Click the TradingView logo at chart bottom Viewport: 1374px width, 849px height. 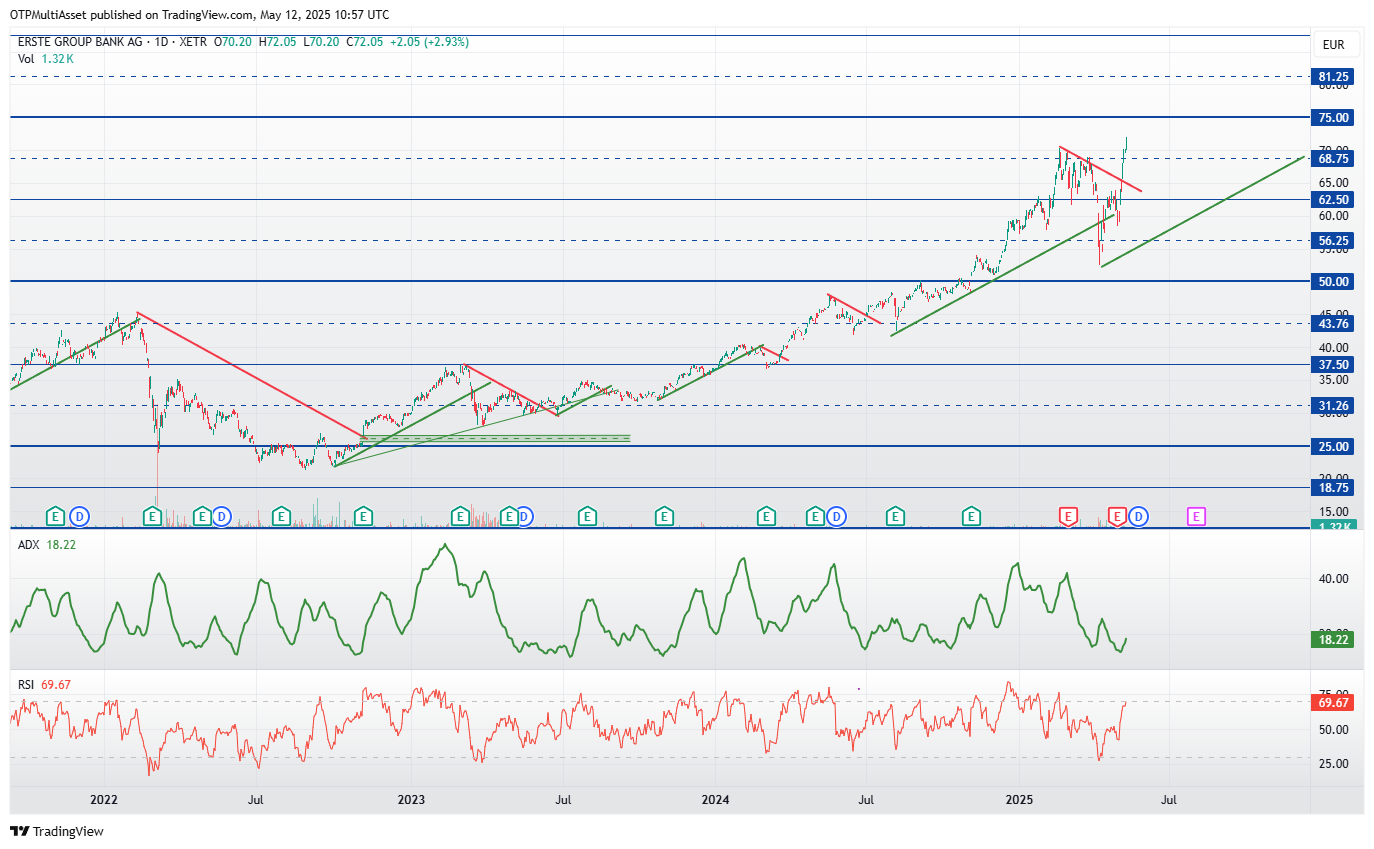pyautogui.click(x=57, y=831)
